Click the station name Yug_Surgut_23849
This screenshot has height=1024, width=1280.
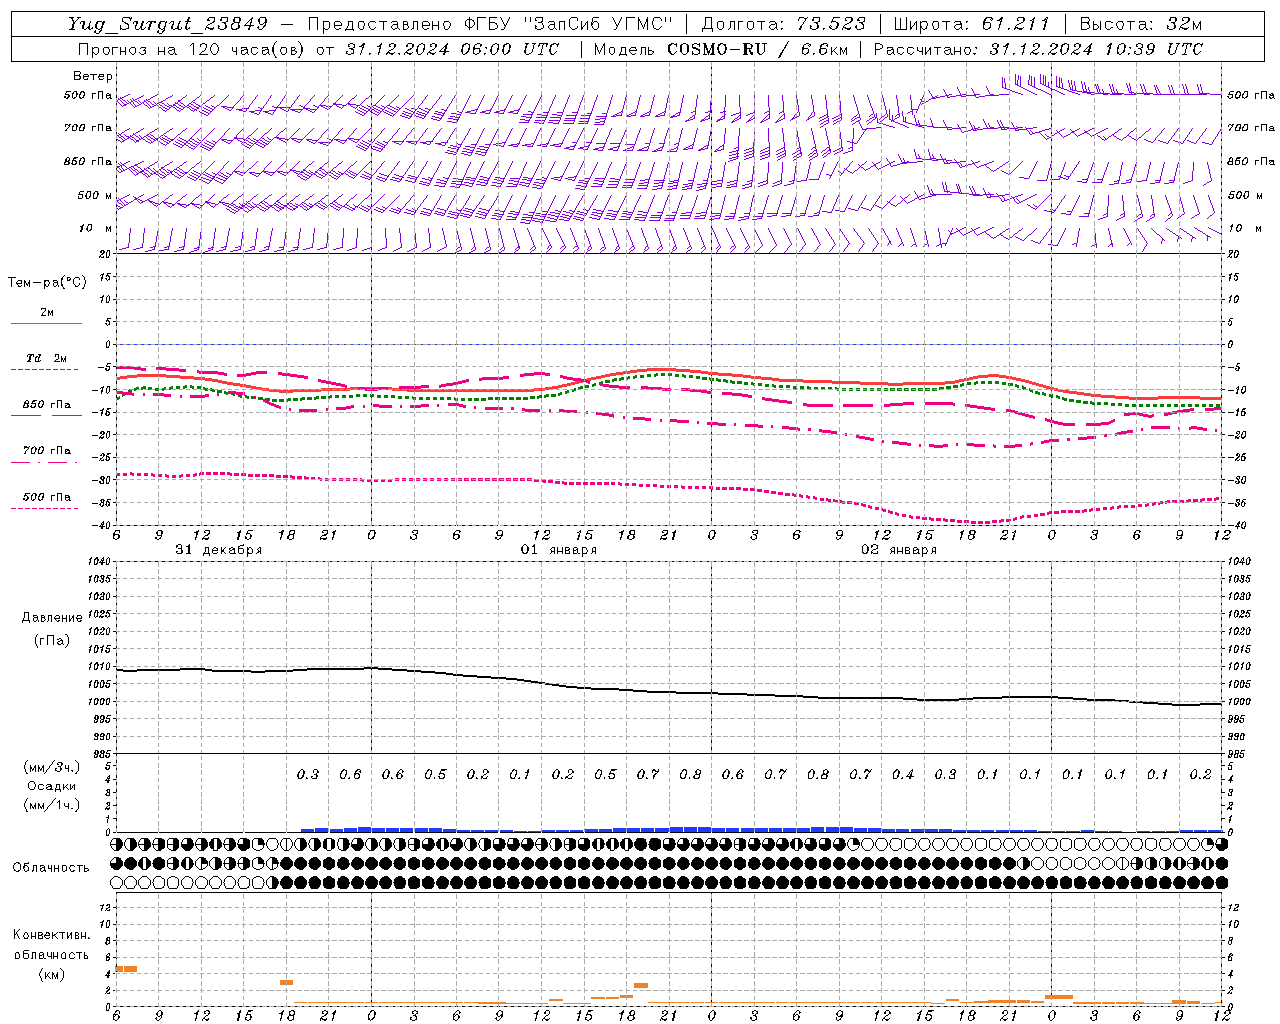pos(168,24)
